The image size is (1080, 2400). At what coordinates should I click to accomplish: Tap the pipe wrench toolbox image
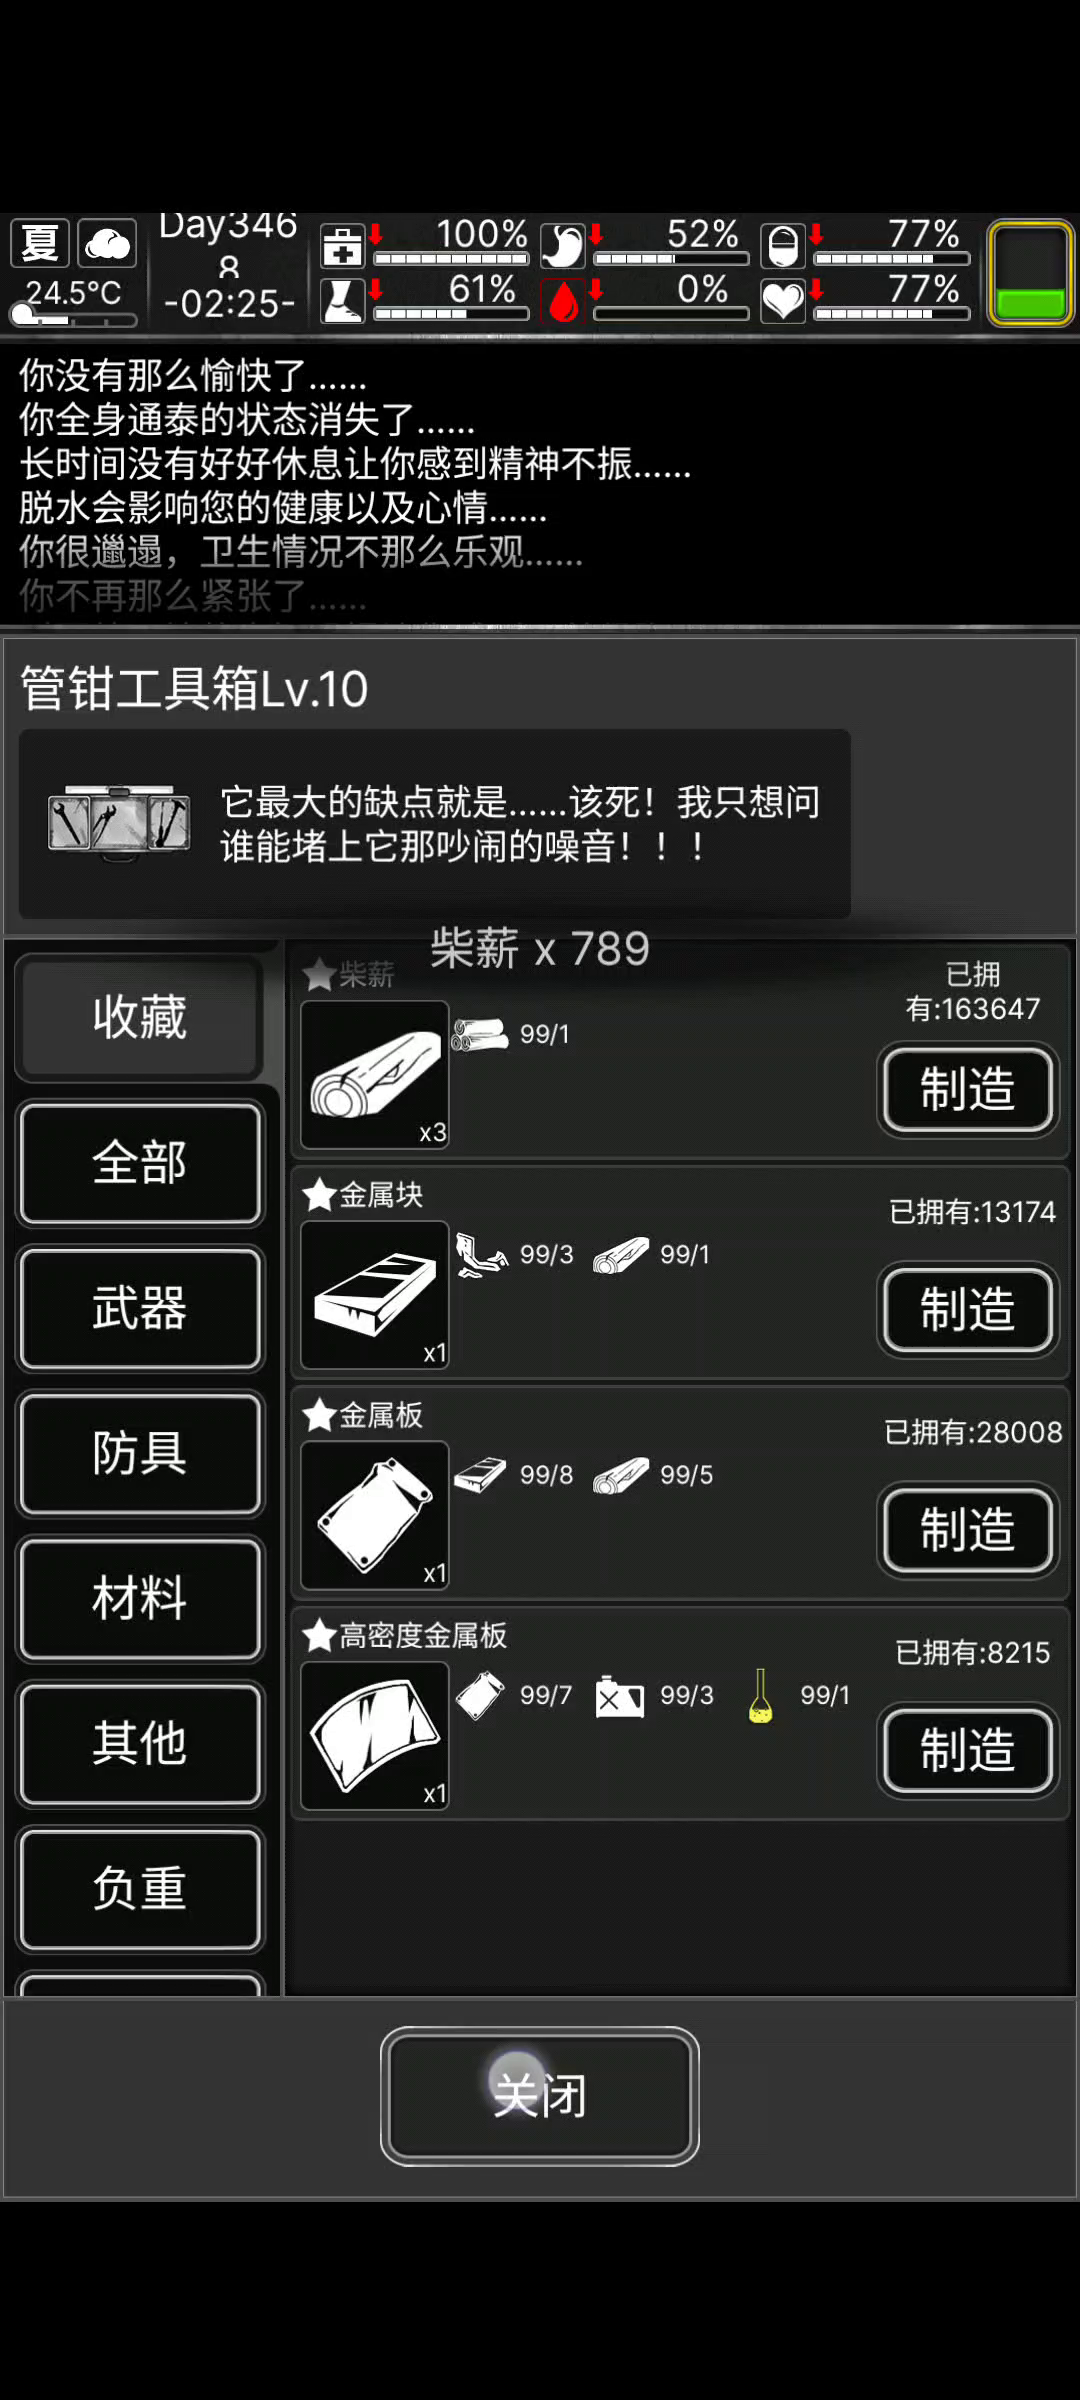119,822
